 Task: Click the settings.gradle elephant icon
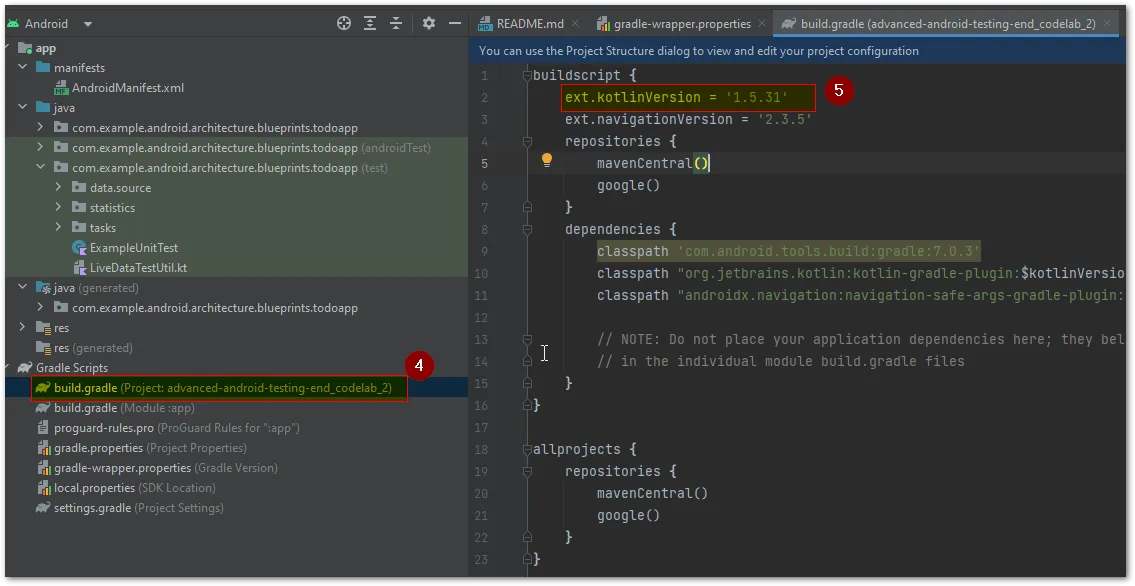(43, 508)
